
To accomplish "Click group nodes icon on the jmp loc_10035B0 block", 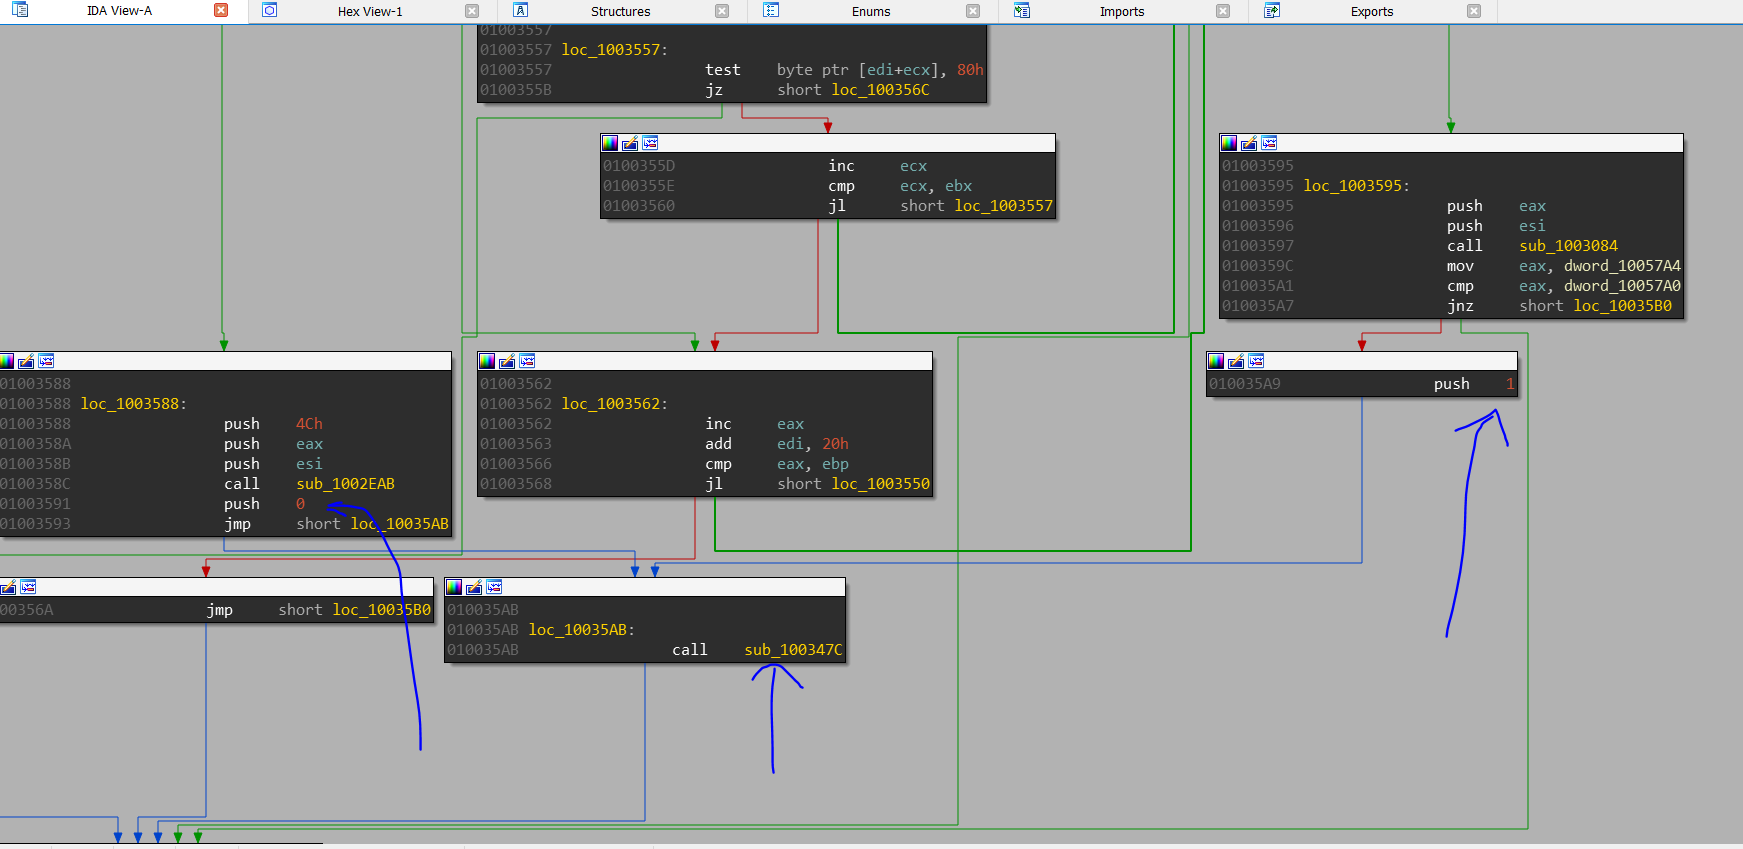I will [x=28, y=587].
